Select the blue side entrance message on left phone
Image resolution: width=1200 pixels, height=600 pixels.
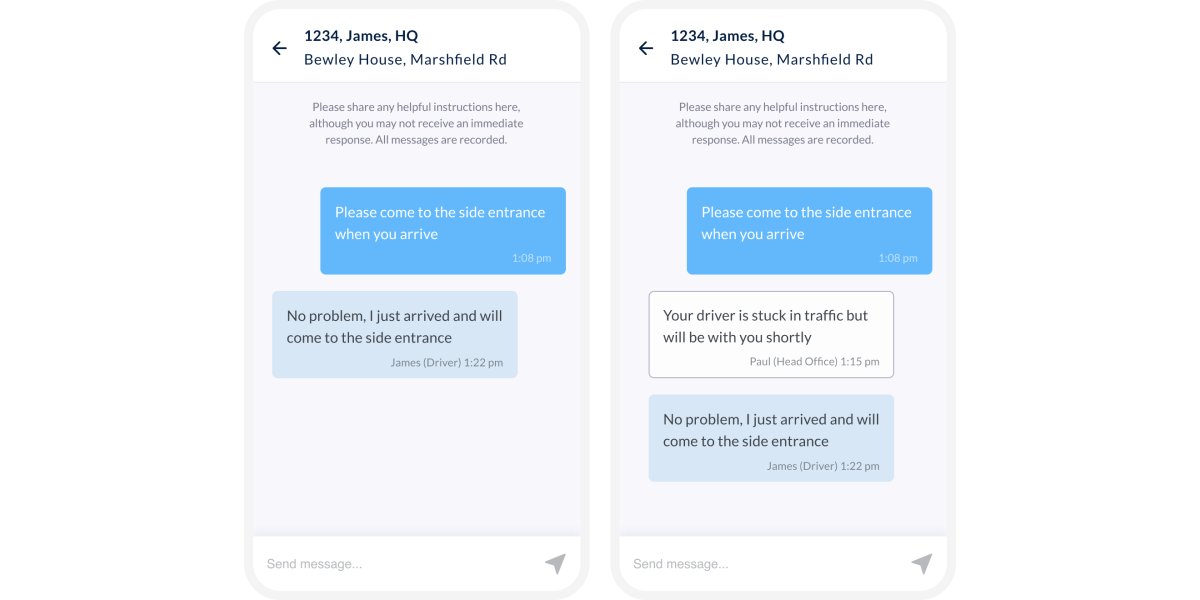[443, 222]
